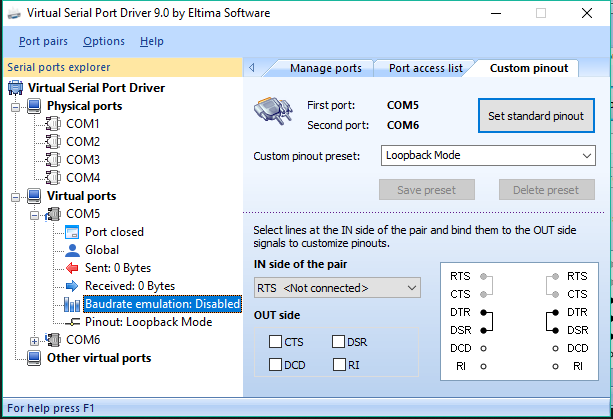Click the right RI pin in the diagram

(x=555, y=366)
